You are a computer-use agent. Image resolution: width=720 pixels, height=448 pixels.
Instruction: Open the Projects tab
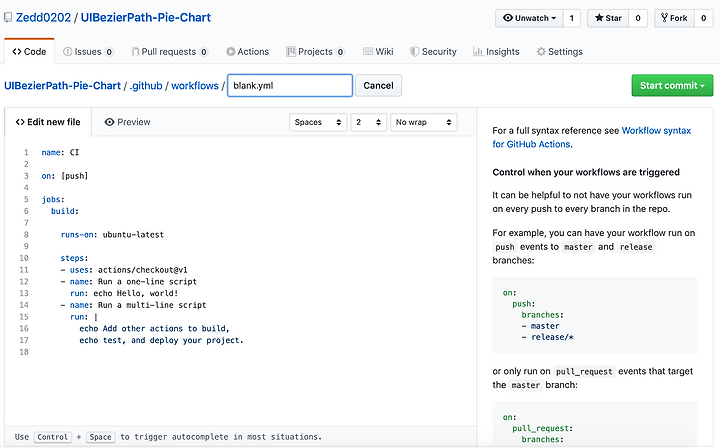pyautogui.click(x=315, y=51)
